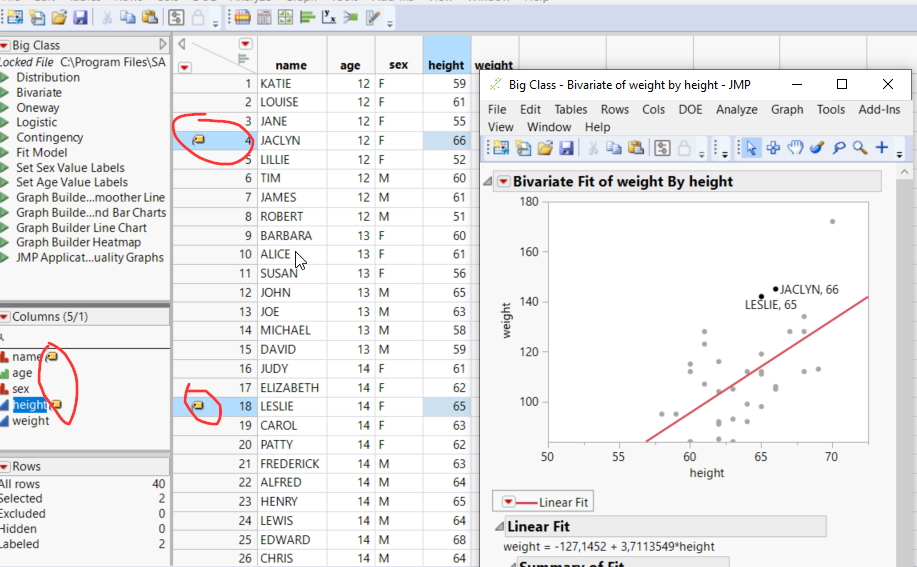Select the hand grabber tool
Screen dimensions: 917x567
point(795,148)
